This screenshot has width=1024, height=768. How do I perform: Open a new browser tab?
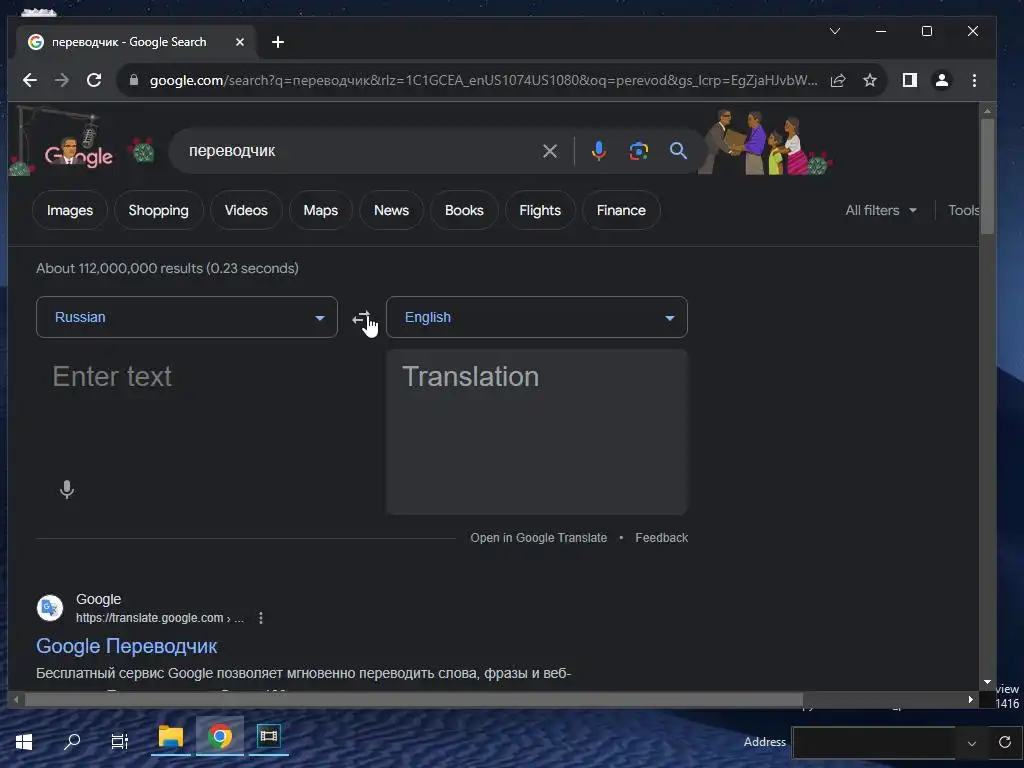[x=278, y=42]
